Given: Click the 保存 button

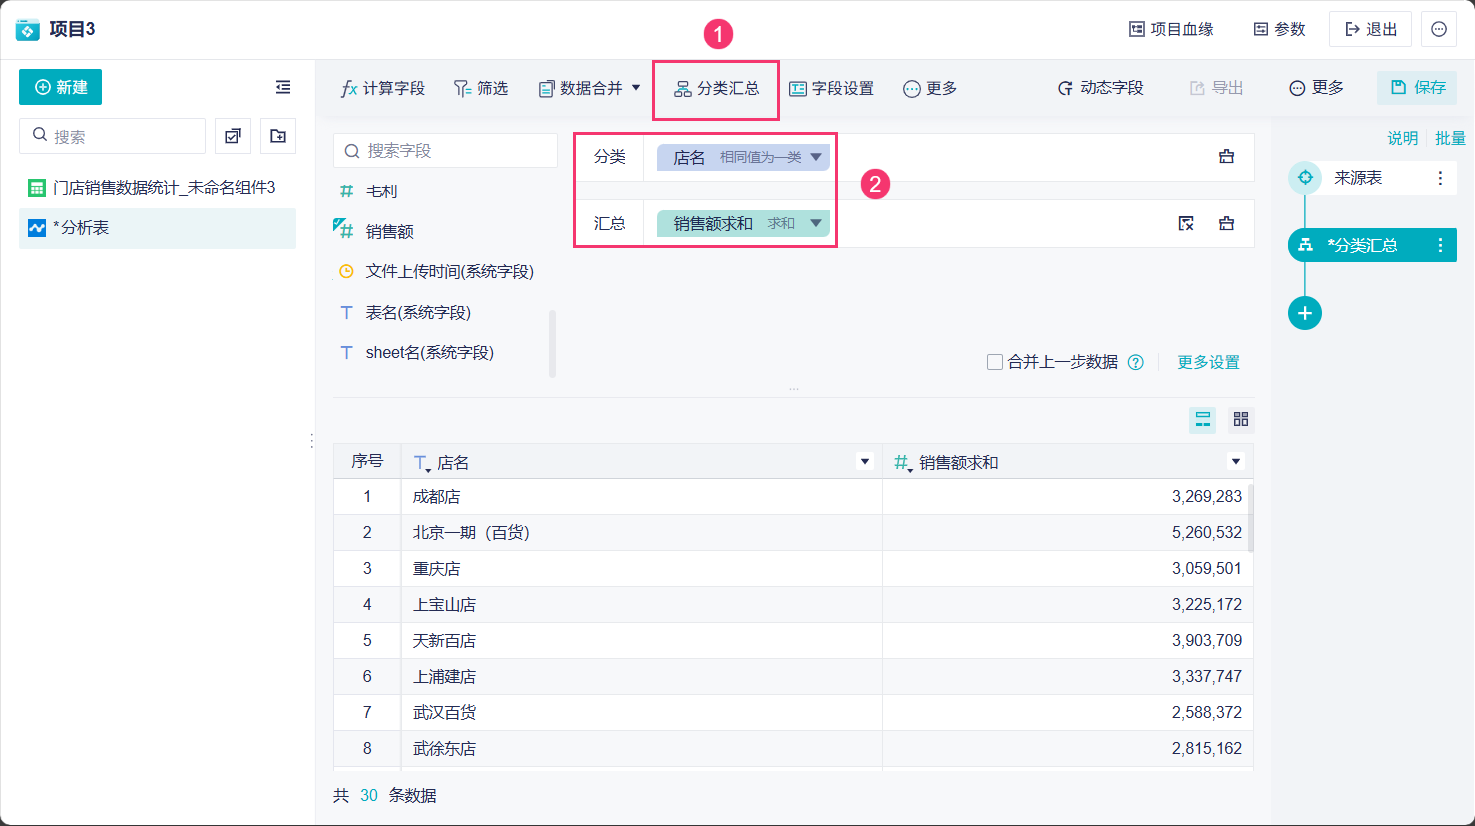Looking at the screenshot, I should tap(1417, 88).
